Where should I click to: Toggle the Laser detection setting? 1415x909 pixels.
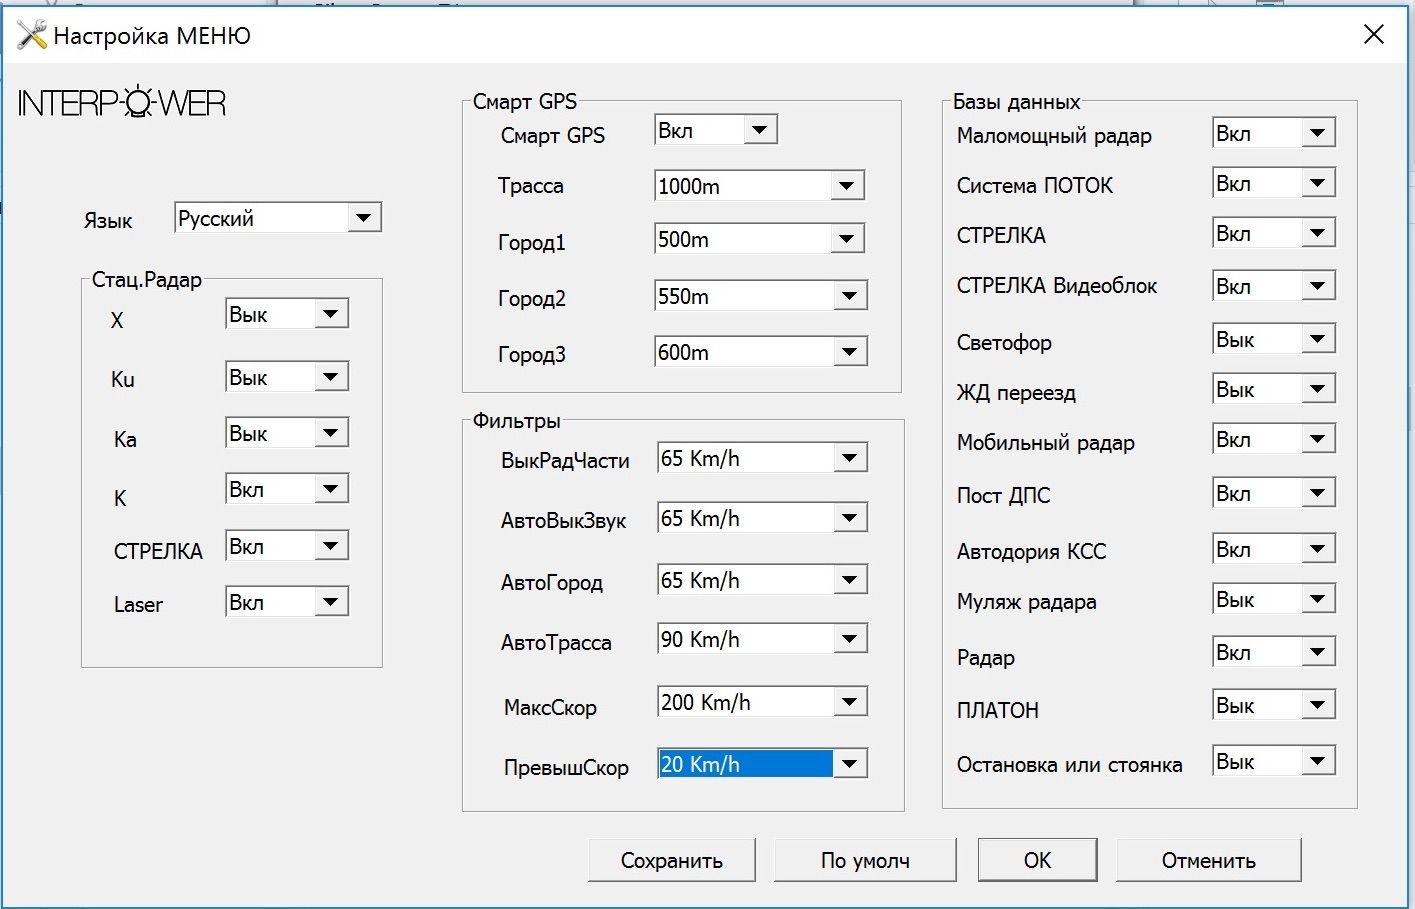(x=328, y=602)
